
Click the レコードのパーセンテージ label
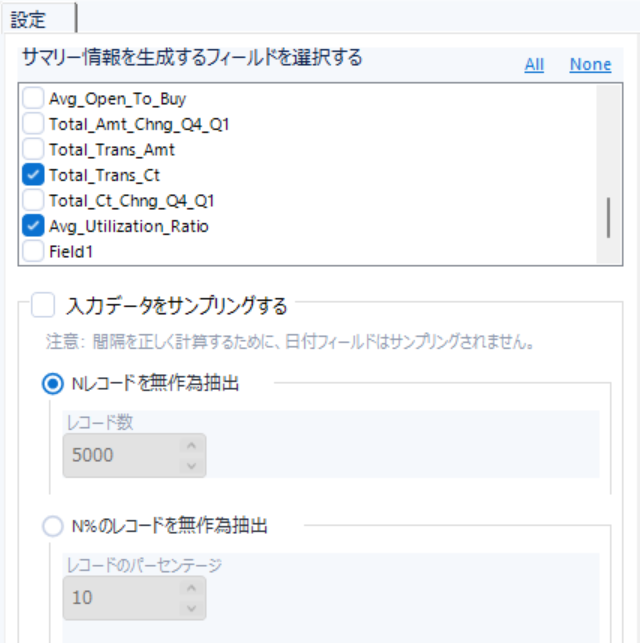[144, 565]
